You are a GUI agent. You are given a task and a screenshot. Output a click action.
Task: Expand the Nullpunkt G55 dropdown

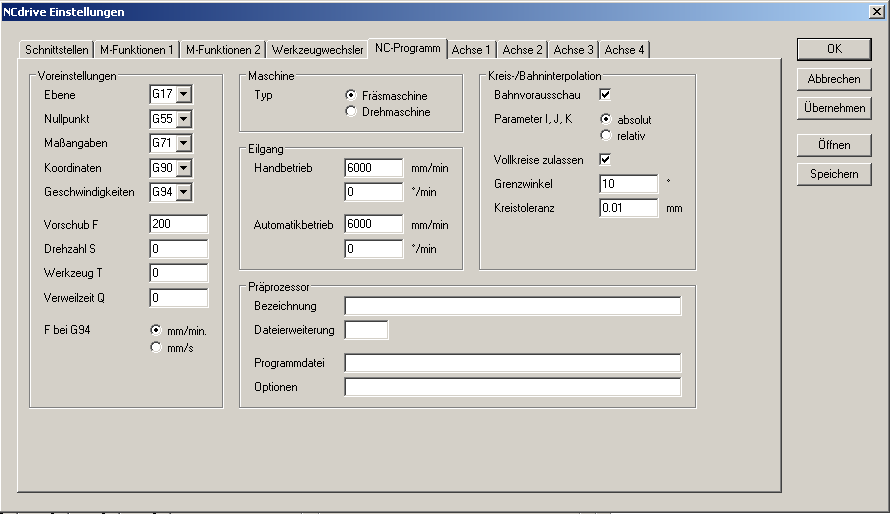click(184, 119)
